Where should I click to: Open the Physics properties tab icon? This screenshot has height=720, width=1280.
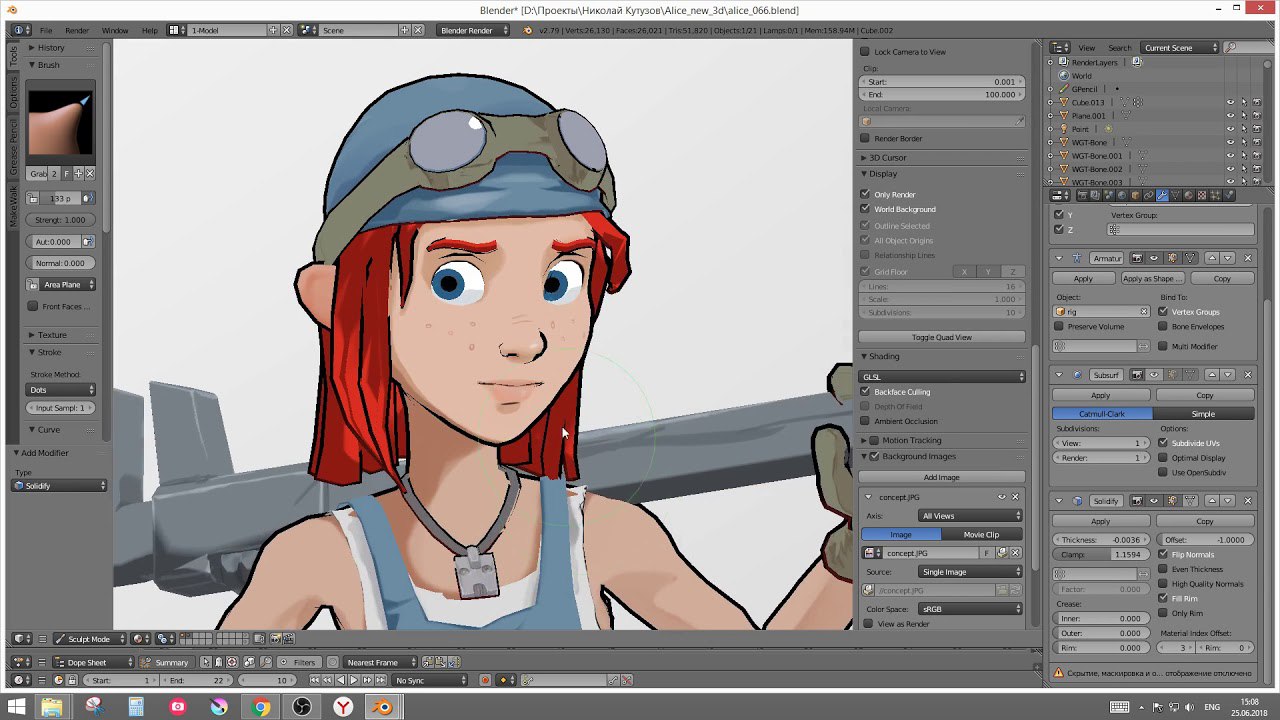[x=1228, y=195]
